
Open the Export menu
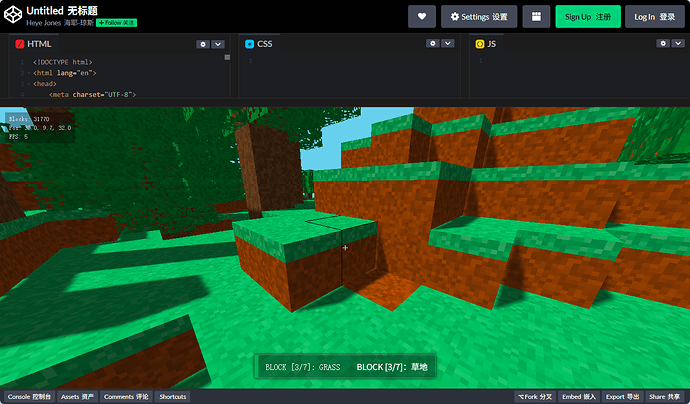pyautogui.click(x=622, y=397)
